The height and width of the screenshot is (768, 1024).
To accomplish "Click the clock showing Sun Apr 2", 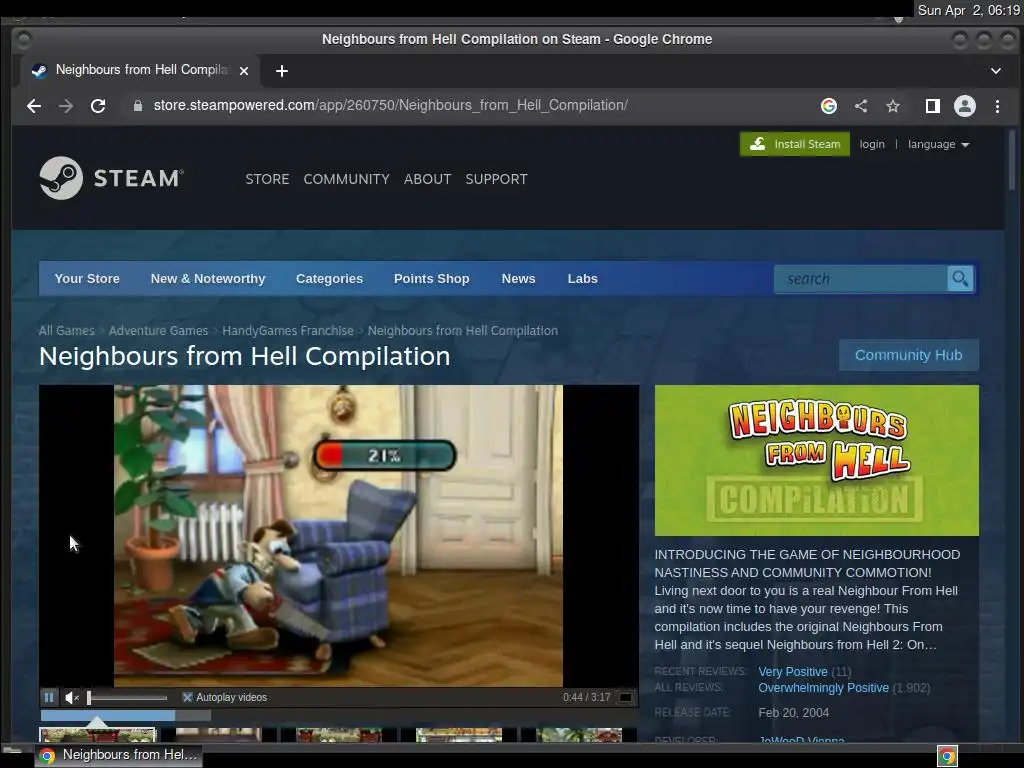I will (x=968, y=10).
